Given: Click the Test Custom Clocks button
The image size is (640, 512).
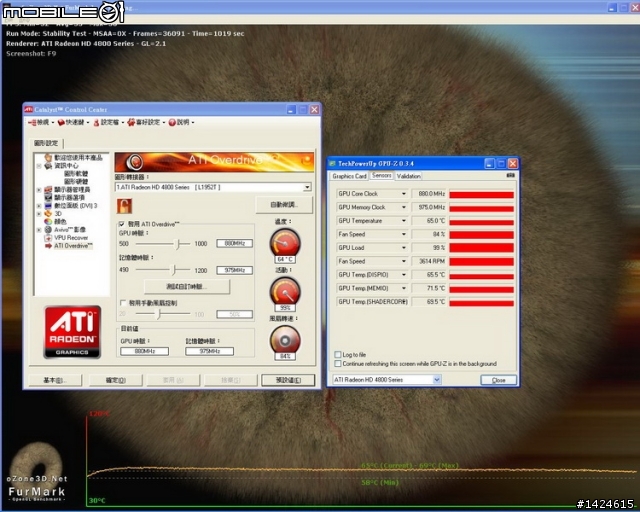Looking at the screenshot, I should click(x=187, y=287).
